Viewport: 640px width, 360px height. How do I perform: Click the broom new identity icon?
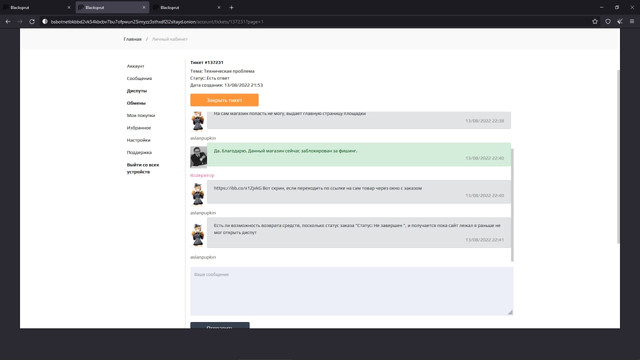620,22
